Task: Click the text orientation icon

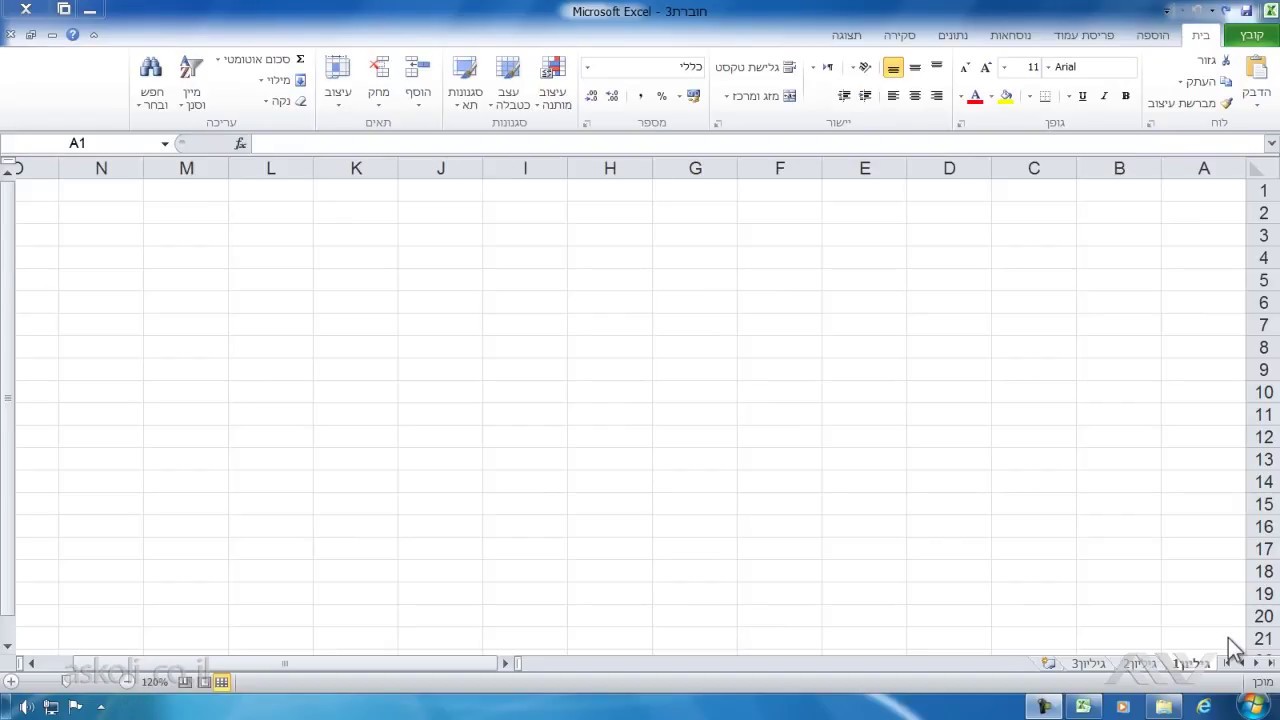Action: click(865, 67)
